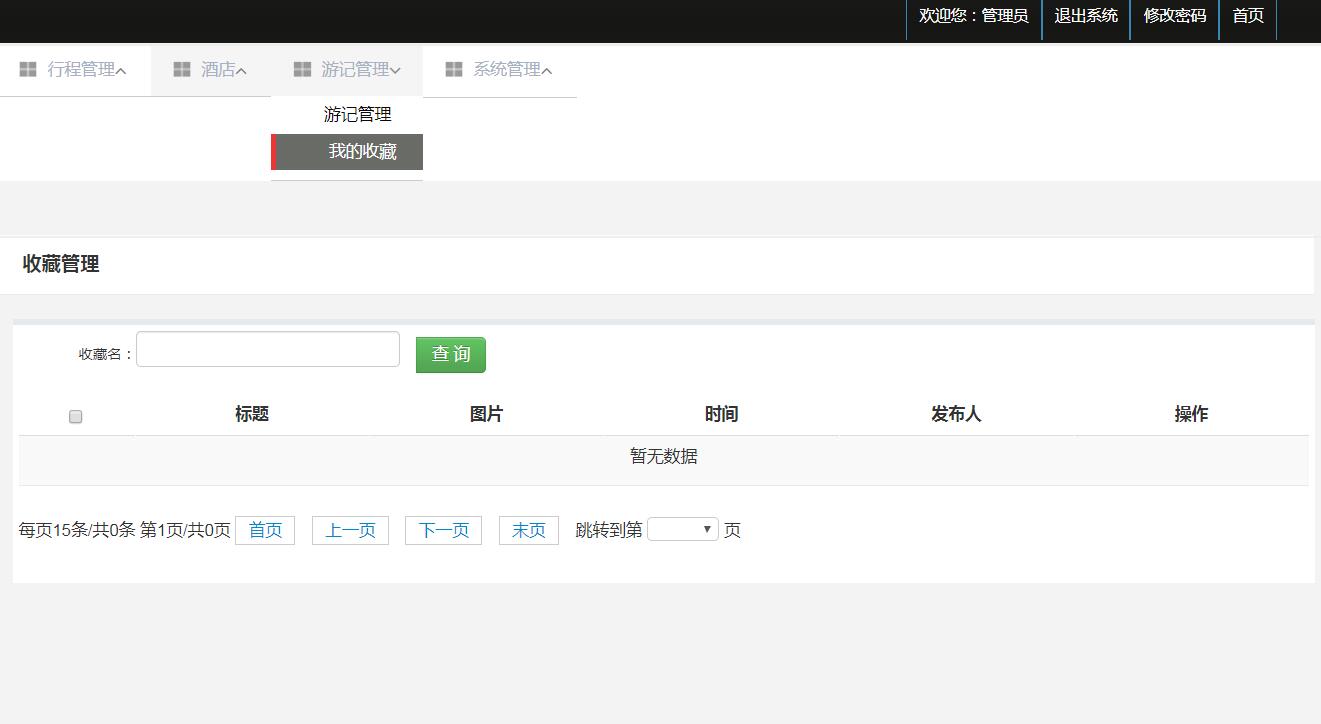Click grid icon beside 游记管理
1321x724 pixels.
coord(302,69)
